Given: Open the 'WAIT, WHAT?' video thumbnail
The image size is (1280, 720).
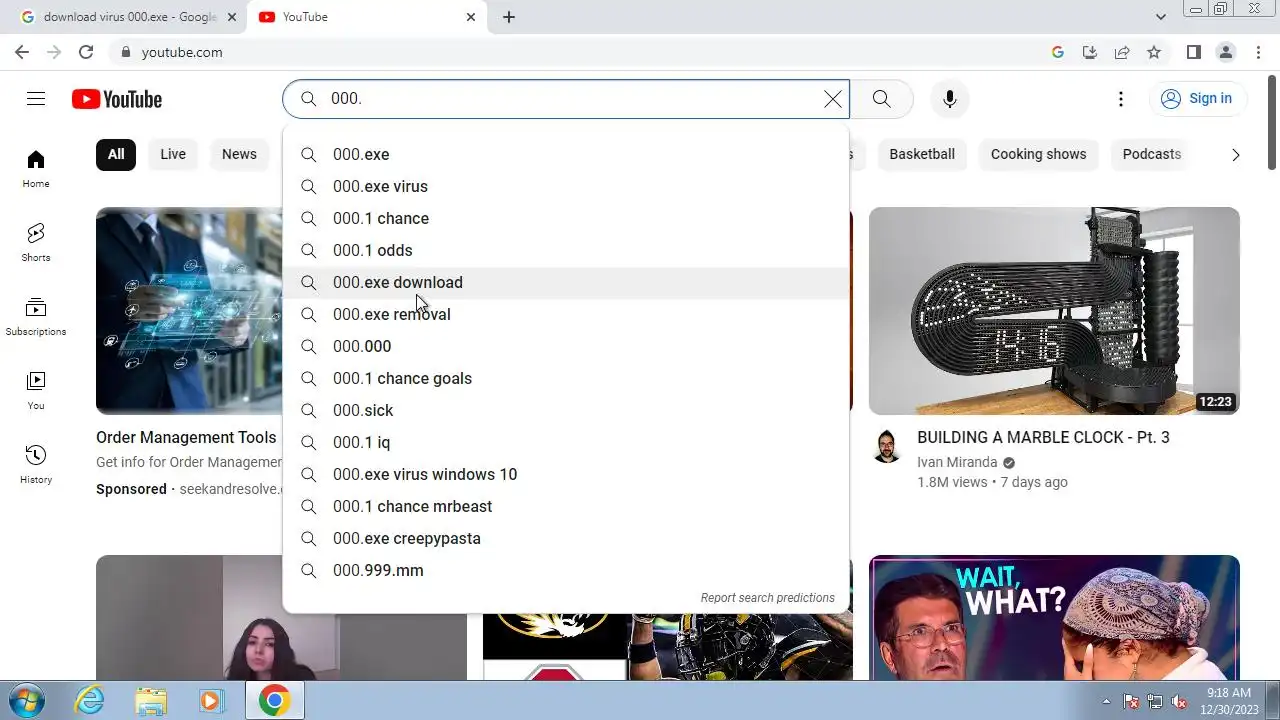Looking at the screenshot, I should pyautogui.click(x=1054, y=618).
